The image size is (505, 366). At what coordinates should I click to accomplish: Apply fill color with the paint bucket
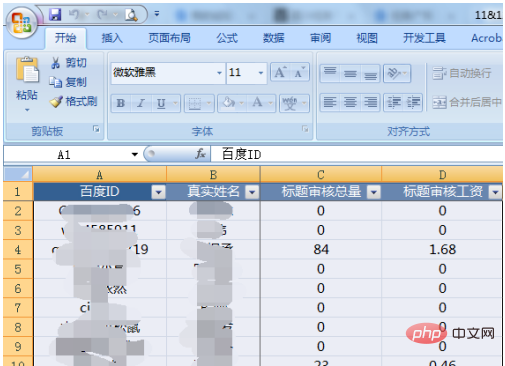coord(229,103)
